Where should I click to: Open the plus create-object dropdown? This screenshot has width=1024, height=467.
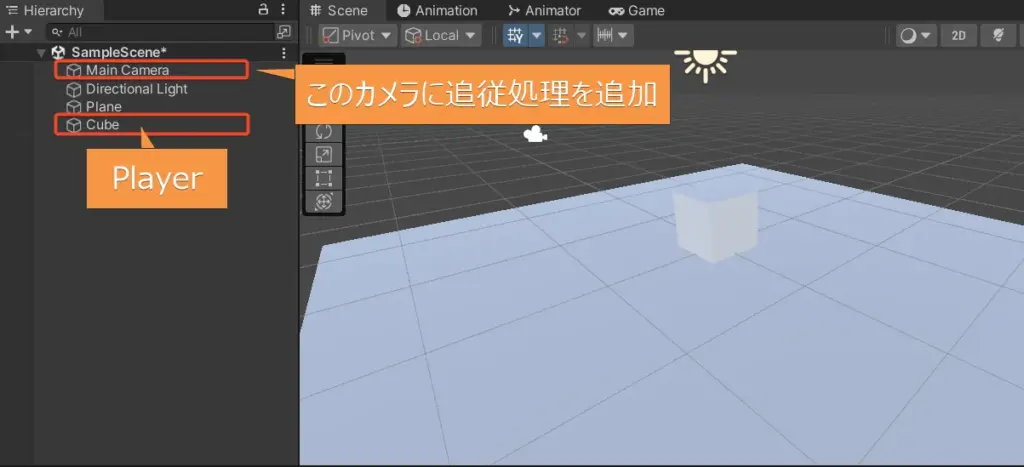[18, 31]
